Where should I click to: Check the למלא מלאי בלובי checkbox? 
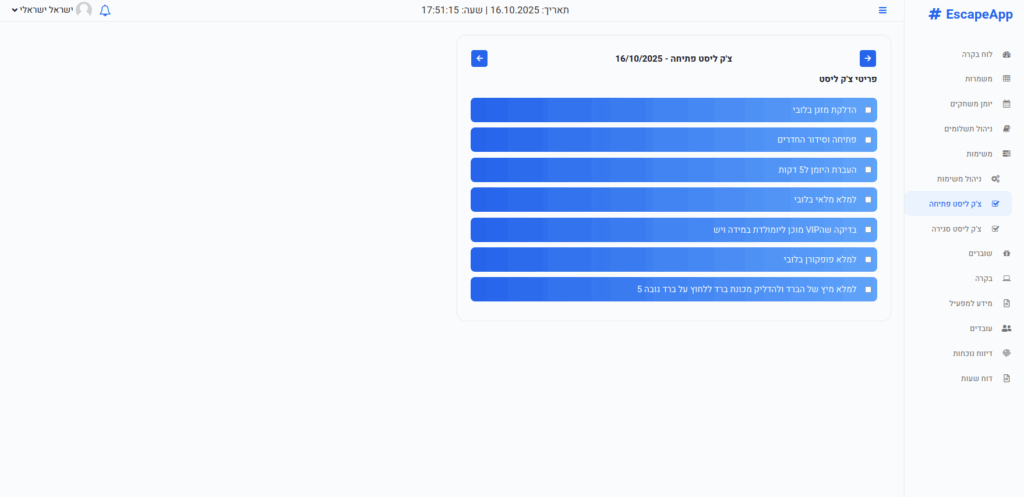[x=868, y=200]
